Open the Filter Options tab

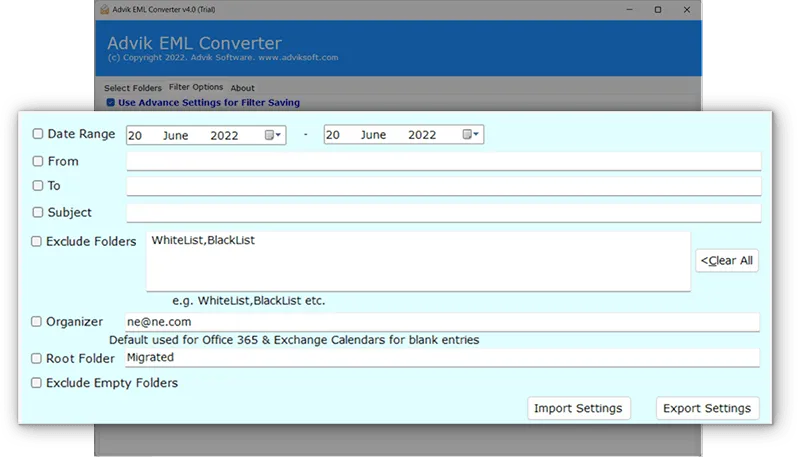tap(196, 87)
